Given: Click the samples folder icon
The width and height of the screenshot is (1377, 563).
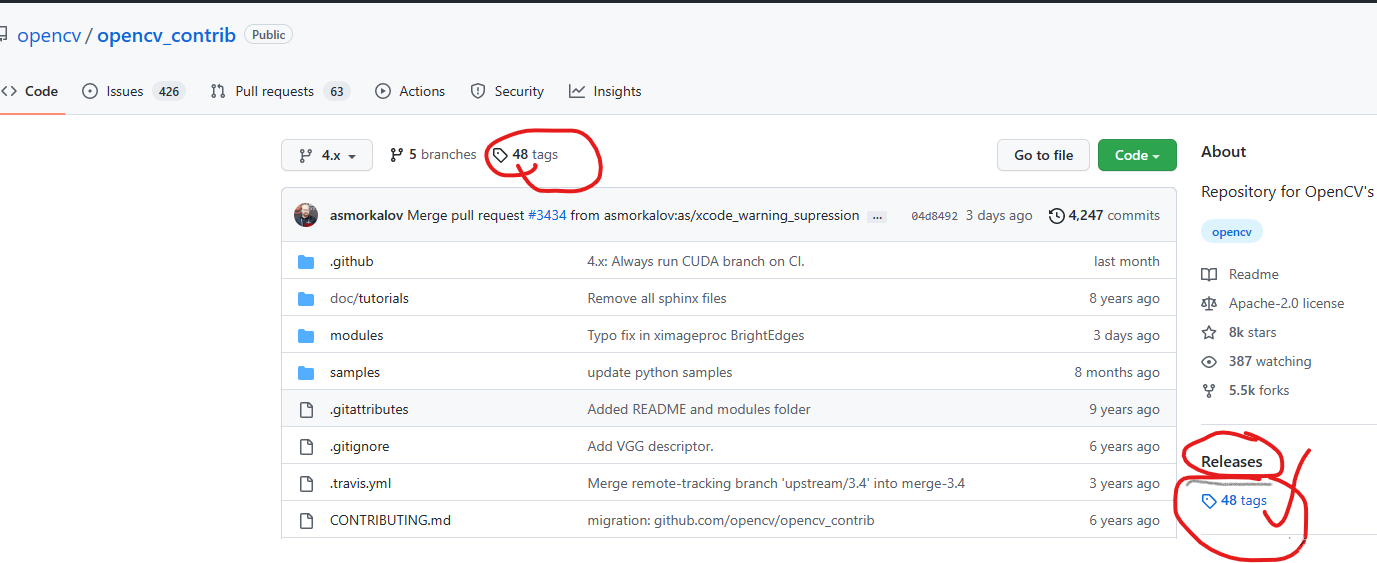Looking at the screenshot, I should pyautogui.click(x=306, y=373).
